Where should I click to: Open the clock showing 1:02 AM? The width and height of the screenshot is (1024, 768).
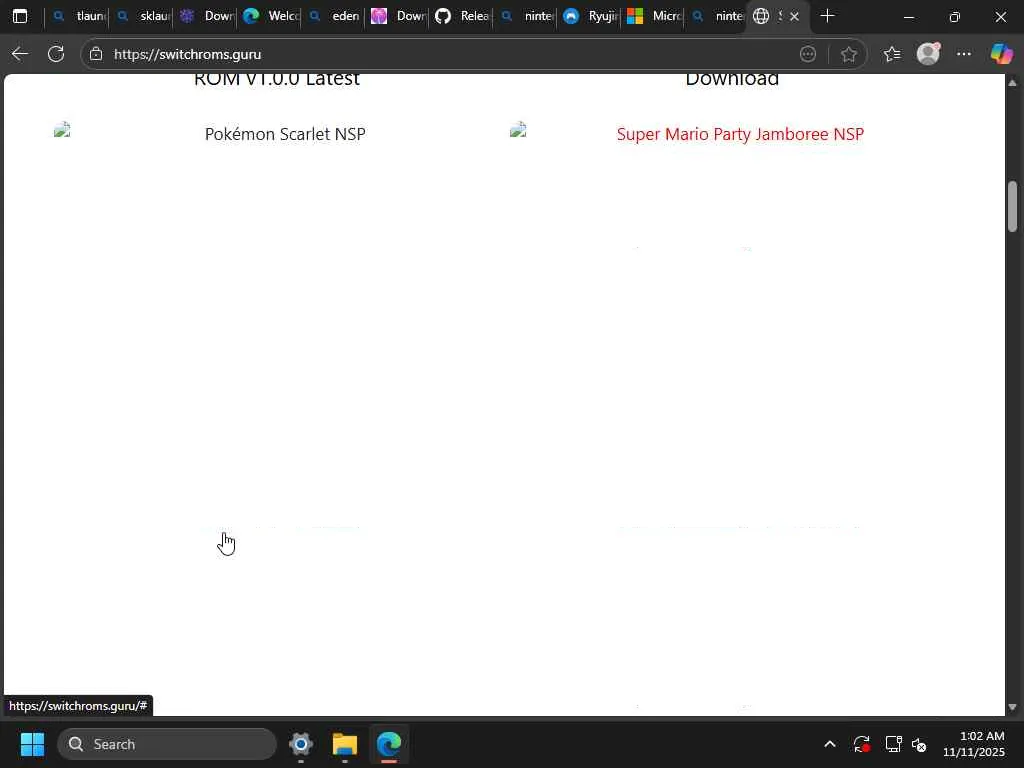tap(974, 744)
